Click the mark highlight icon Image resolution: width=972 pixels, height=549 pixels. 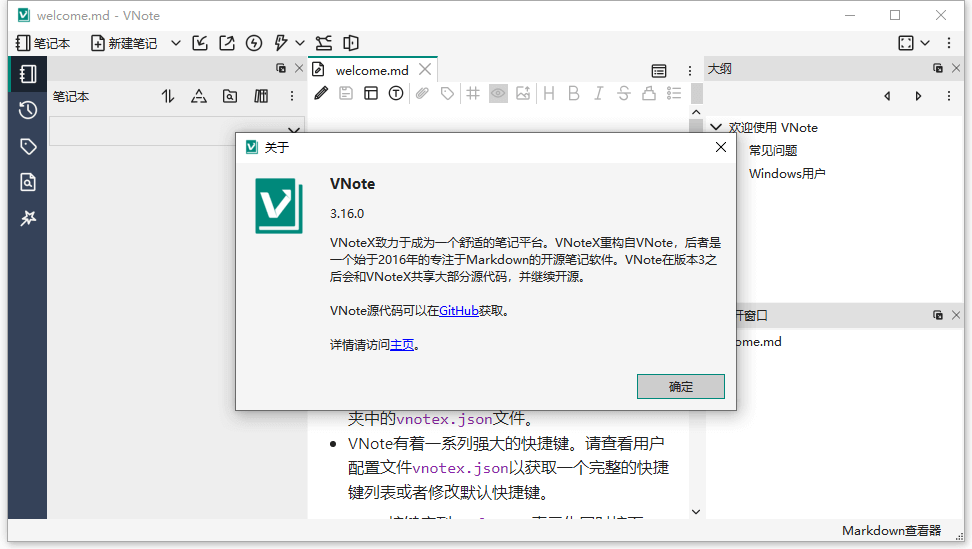(649, 94)
